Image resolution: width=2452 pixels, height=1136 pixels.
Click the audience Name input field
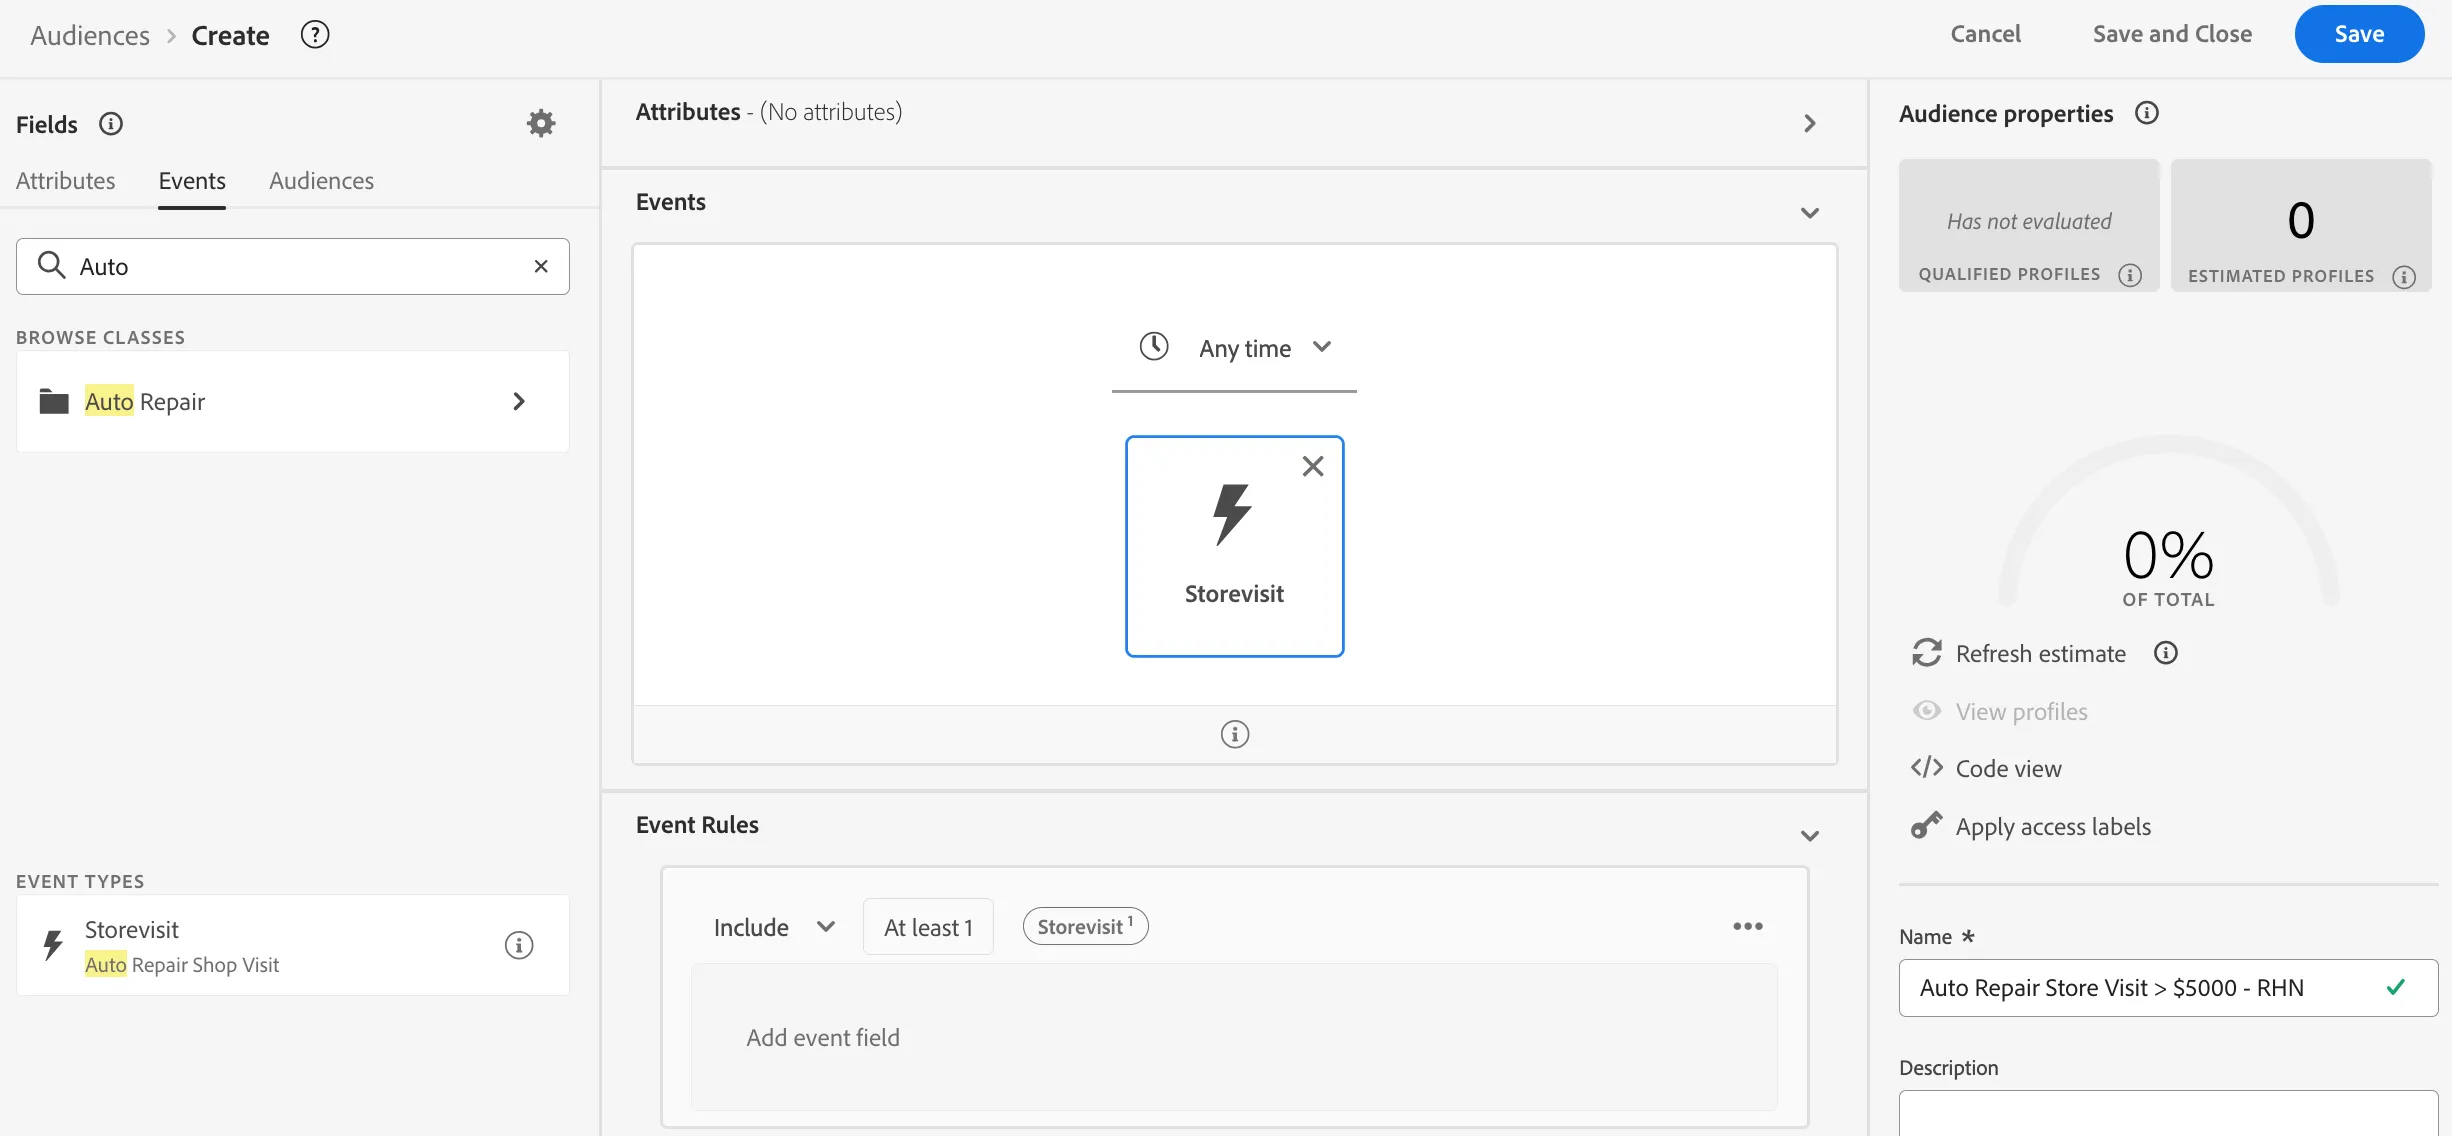coord(2168,988)
